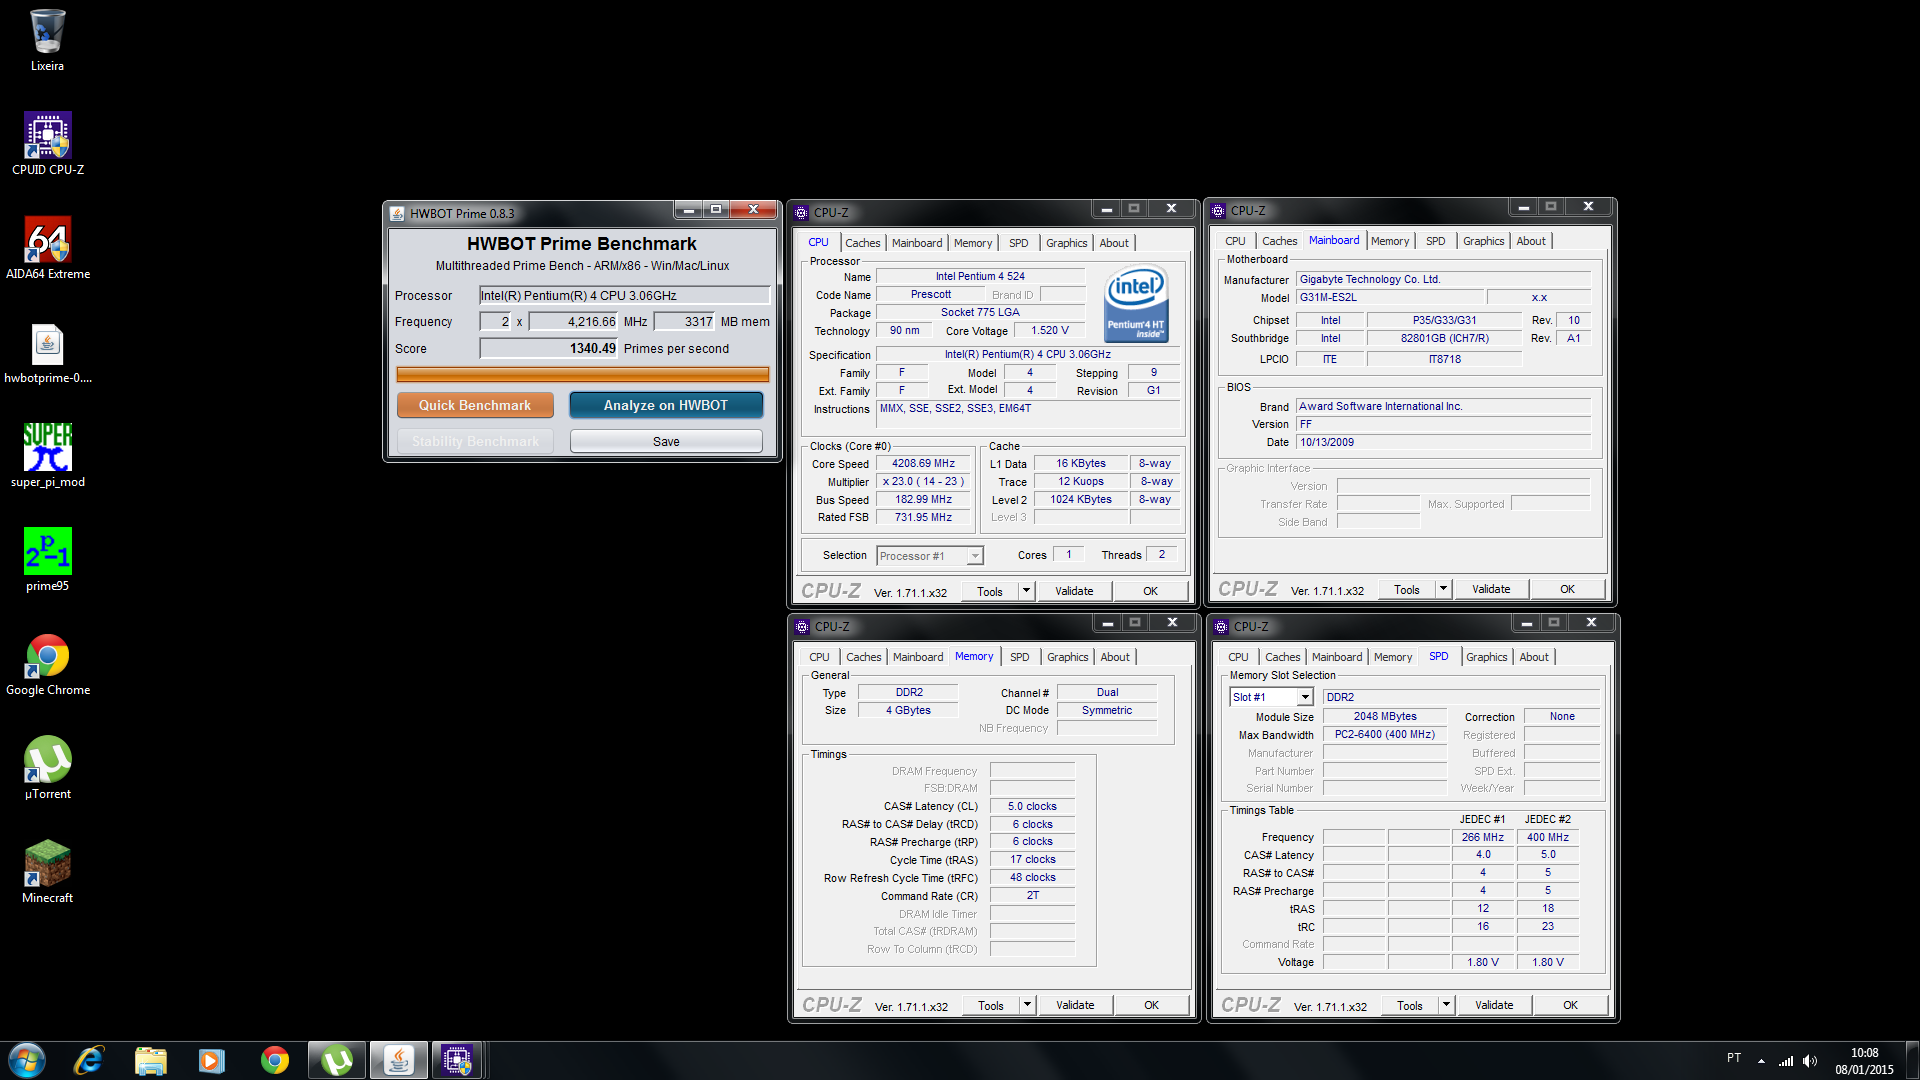Open About tab in the CPU-Z window showing the SPD tab

[1534, 657]
